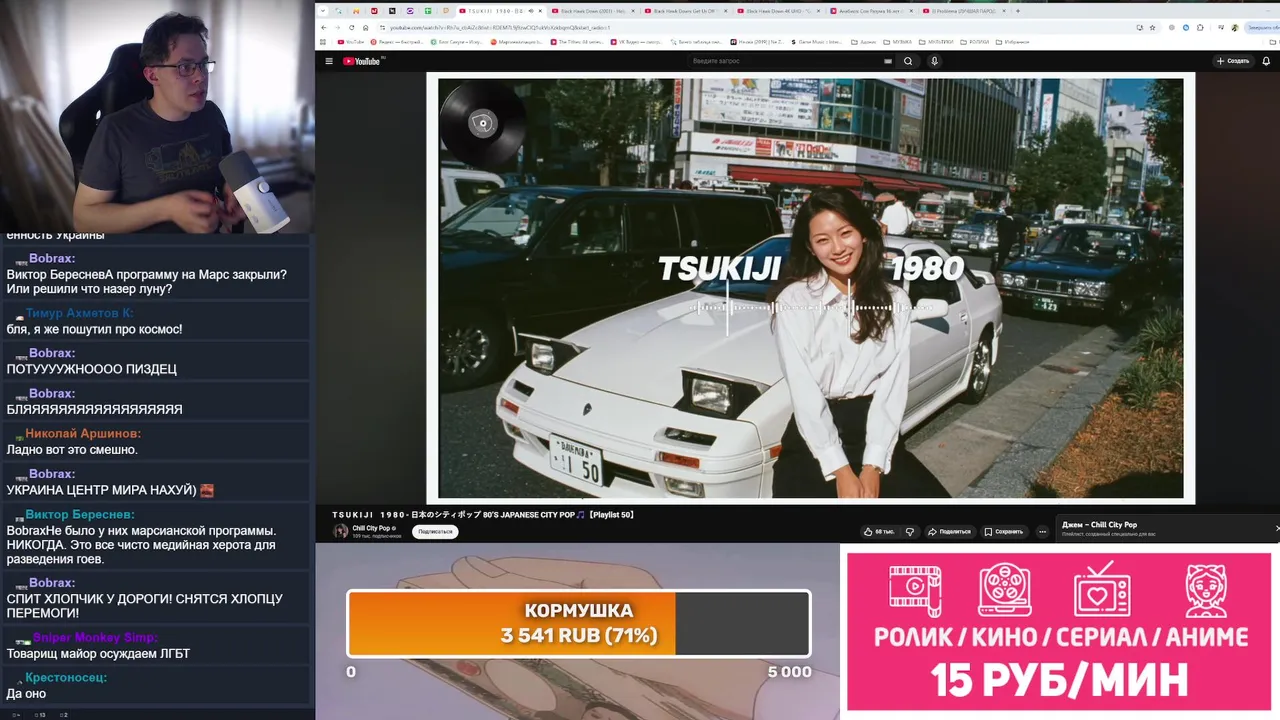Click the Поделиться share button
The height and width of the screenshot is (720, 1280).
pyautogui.click(x=950, y=531)
